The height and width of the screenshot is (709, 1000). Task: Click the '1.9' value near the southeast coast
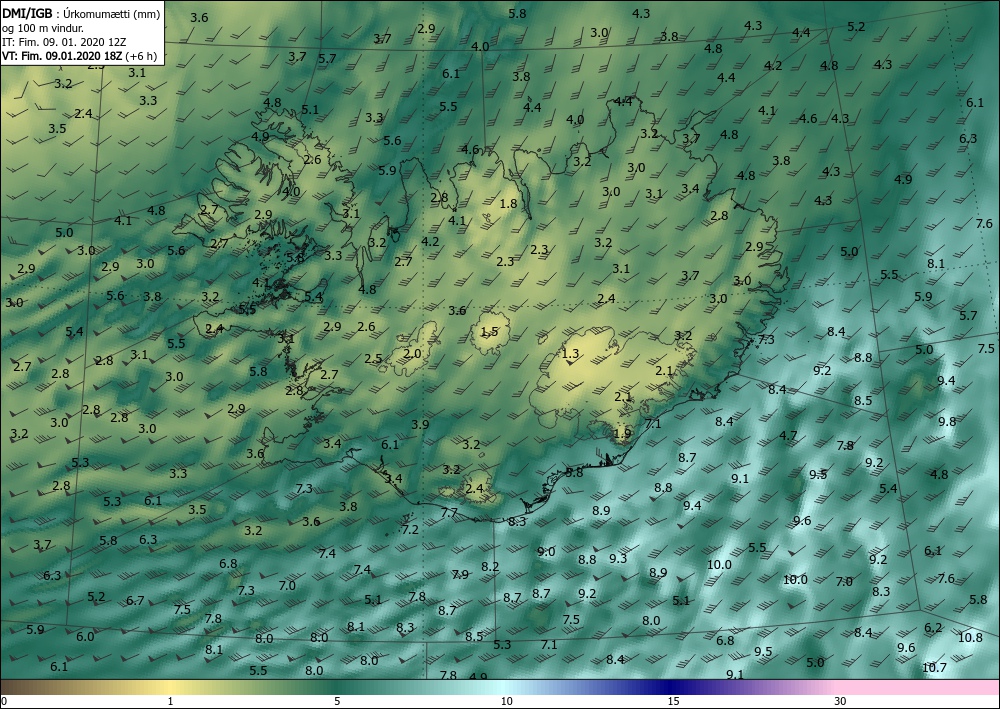[x=622, y=434]
